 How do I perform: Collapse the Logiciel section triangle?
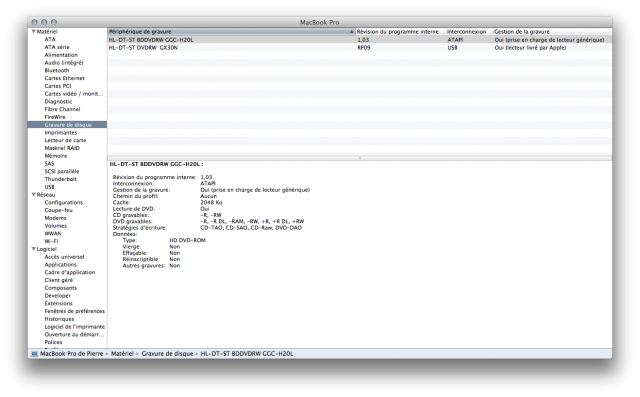(33, 249)
